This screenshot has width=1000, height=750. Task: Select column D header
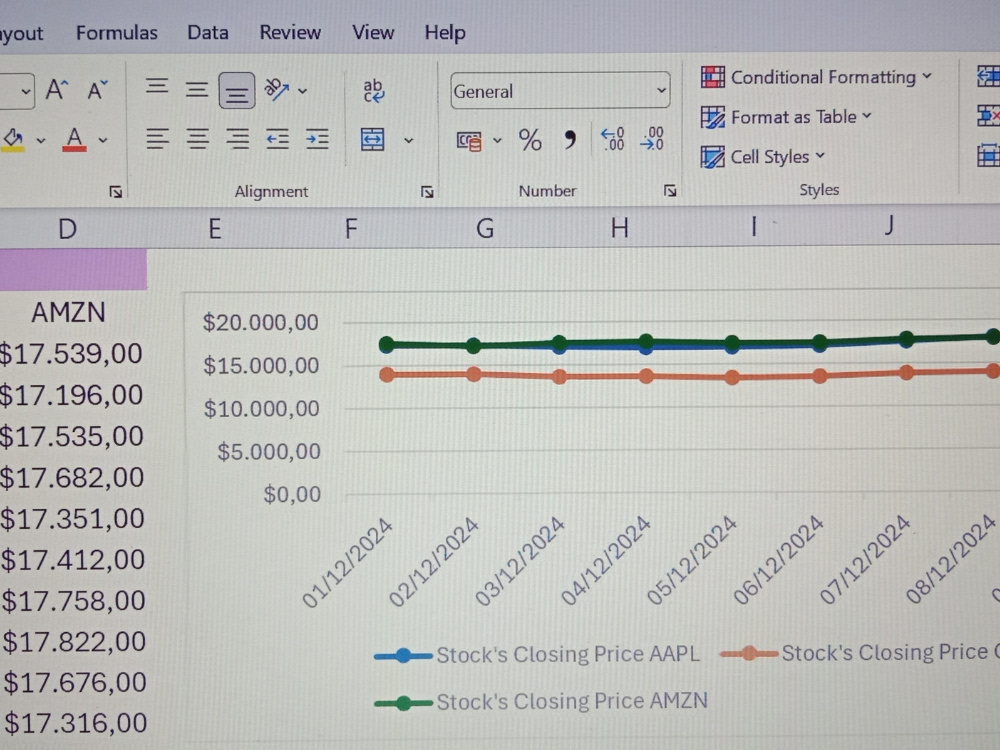tap(68, 228)
